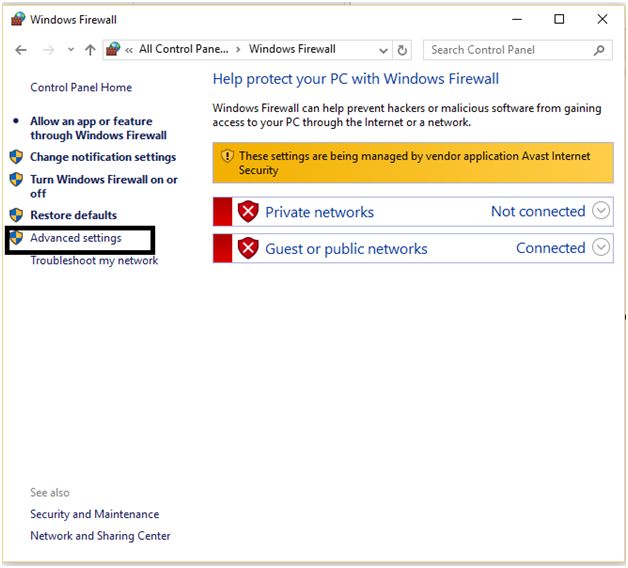Screen dimensions: 628x568
Task: Click the firewall icon in address bar
Action: coord(113,49)
